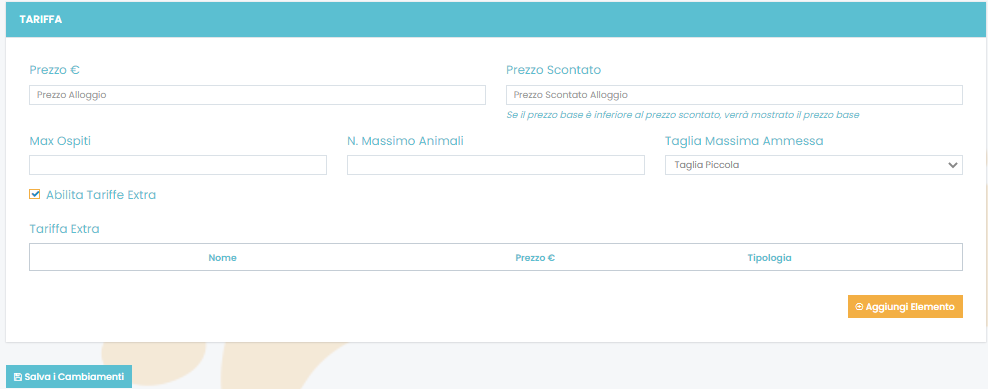
Task: Save with the Salva i Cambiamenti button
Action: click(x=69, y=377)
